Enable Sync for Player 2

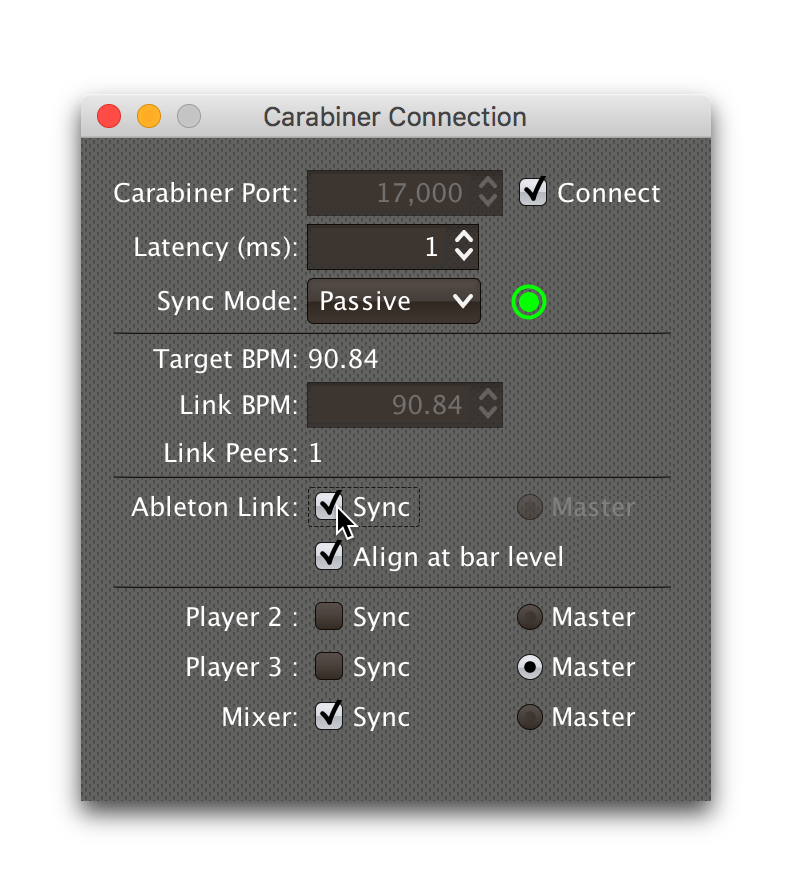click(x=329, y=617)
